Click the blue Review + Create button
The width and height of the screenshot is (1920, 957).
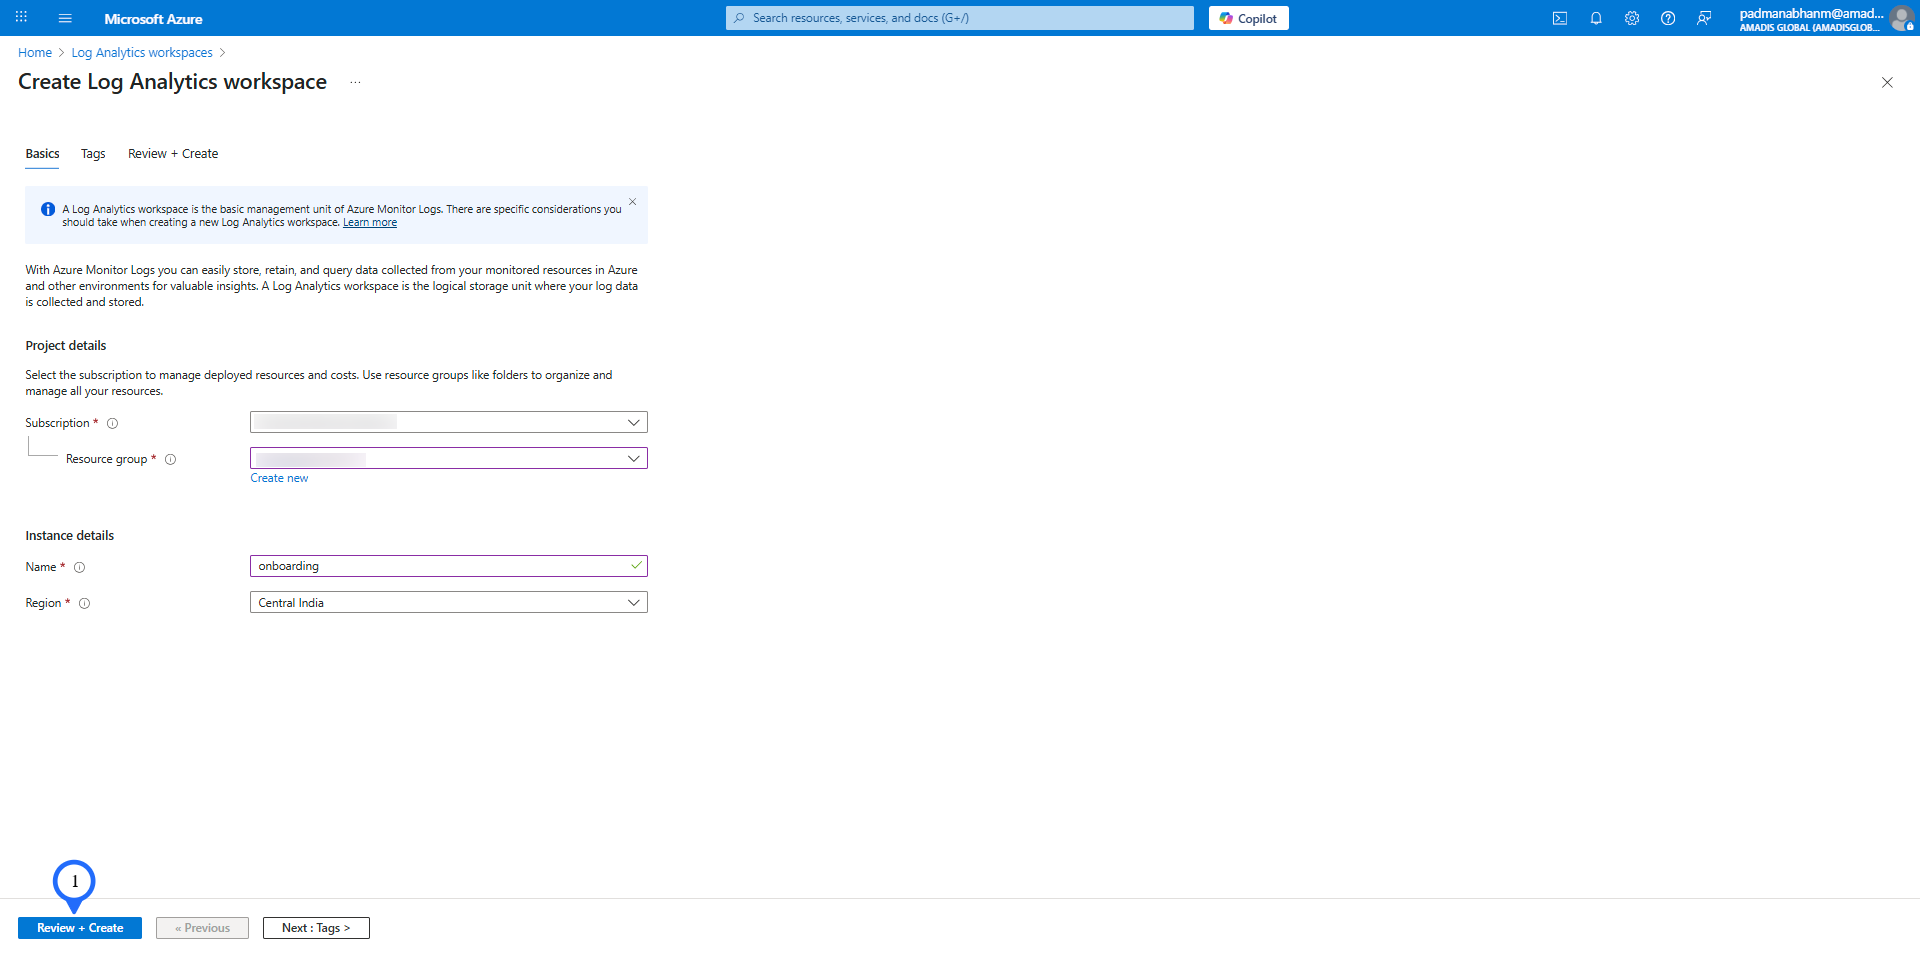click(x=80, y=928)
